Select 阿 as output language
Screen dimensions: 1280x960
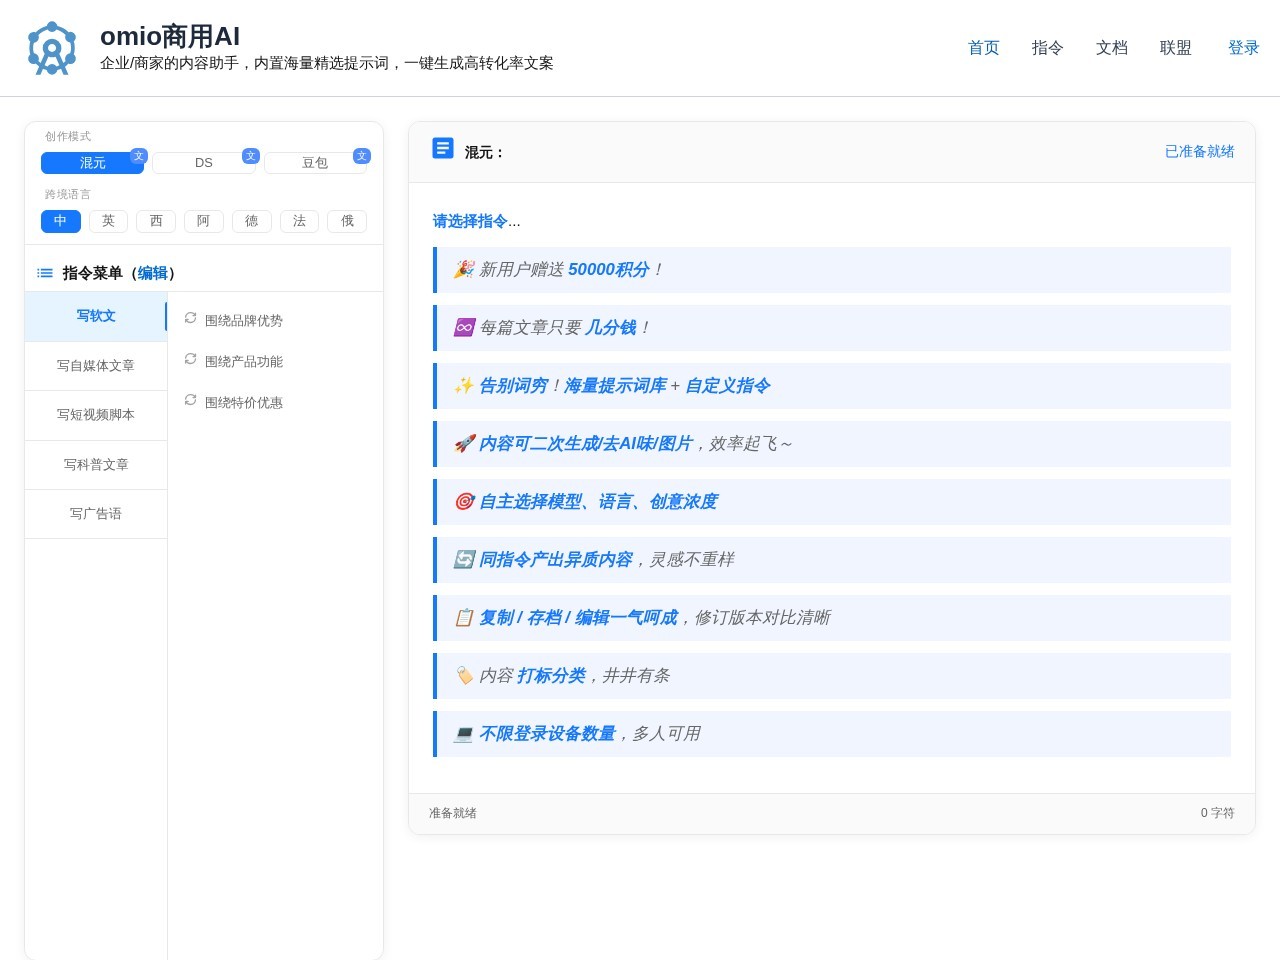pos(204,221)
